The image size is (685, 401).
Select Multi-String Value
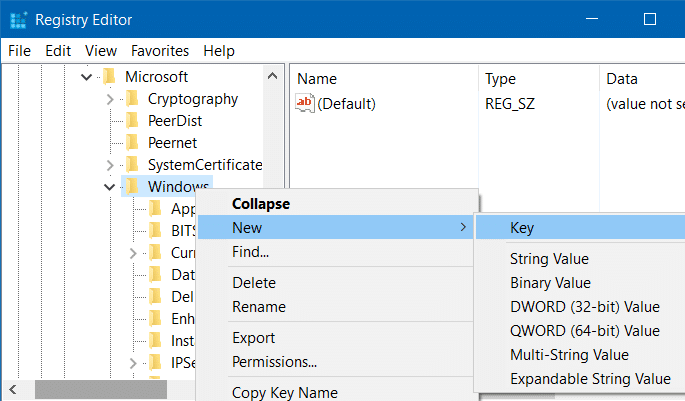[x=580, y=355]
